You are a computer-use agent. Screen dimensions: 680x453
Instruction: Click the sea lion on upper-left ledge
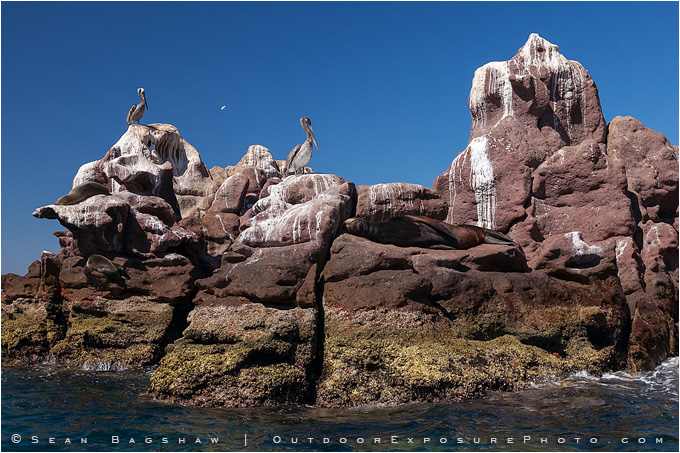82,192
